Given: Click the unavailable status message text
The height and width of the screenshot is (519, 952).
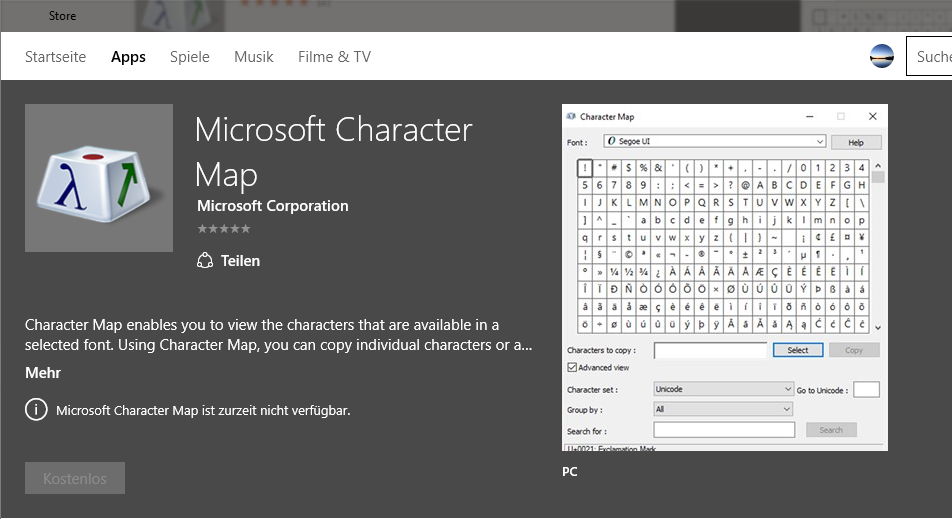Looking at the screenshot, I should pyautogui.click(x=203, y=410).
